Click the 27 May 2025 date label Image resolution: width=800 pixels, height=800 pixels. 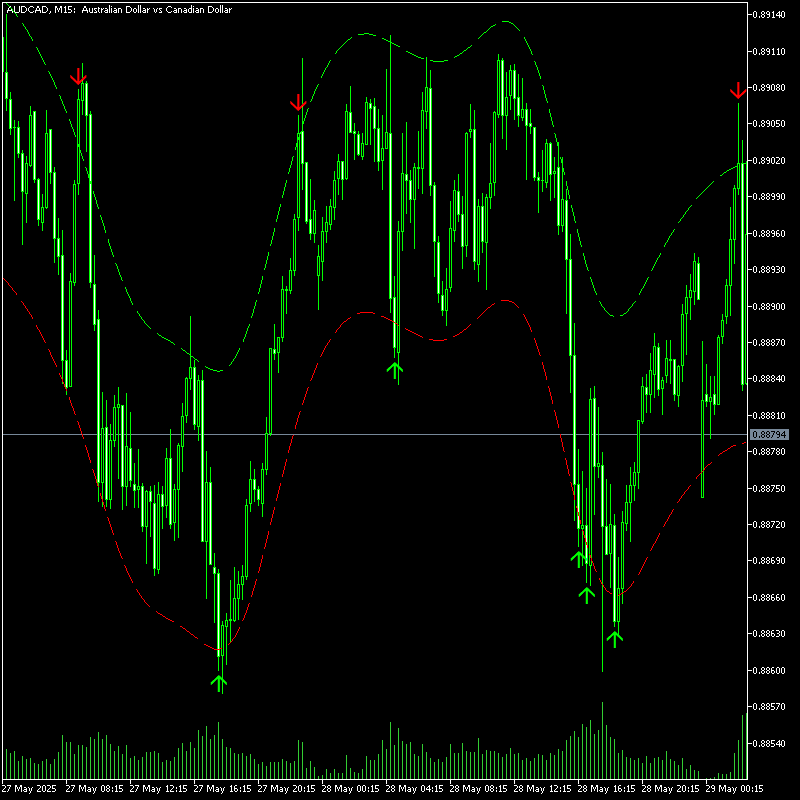coord(29,788)
